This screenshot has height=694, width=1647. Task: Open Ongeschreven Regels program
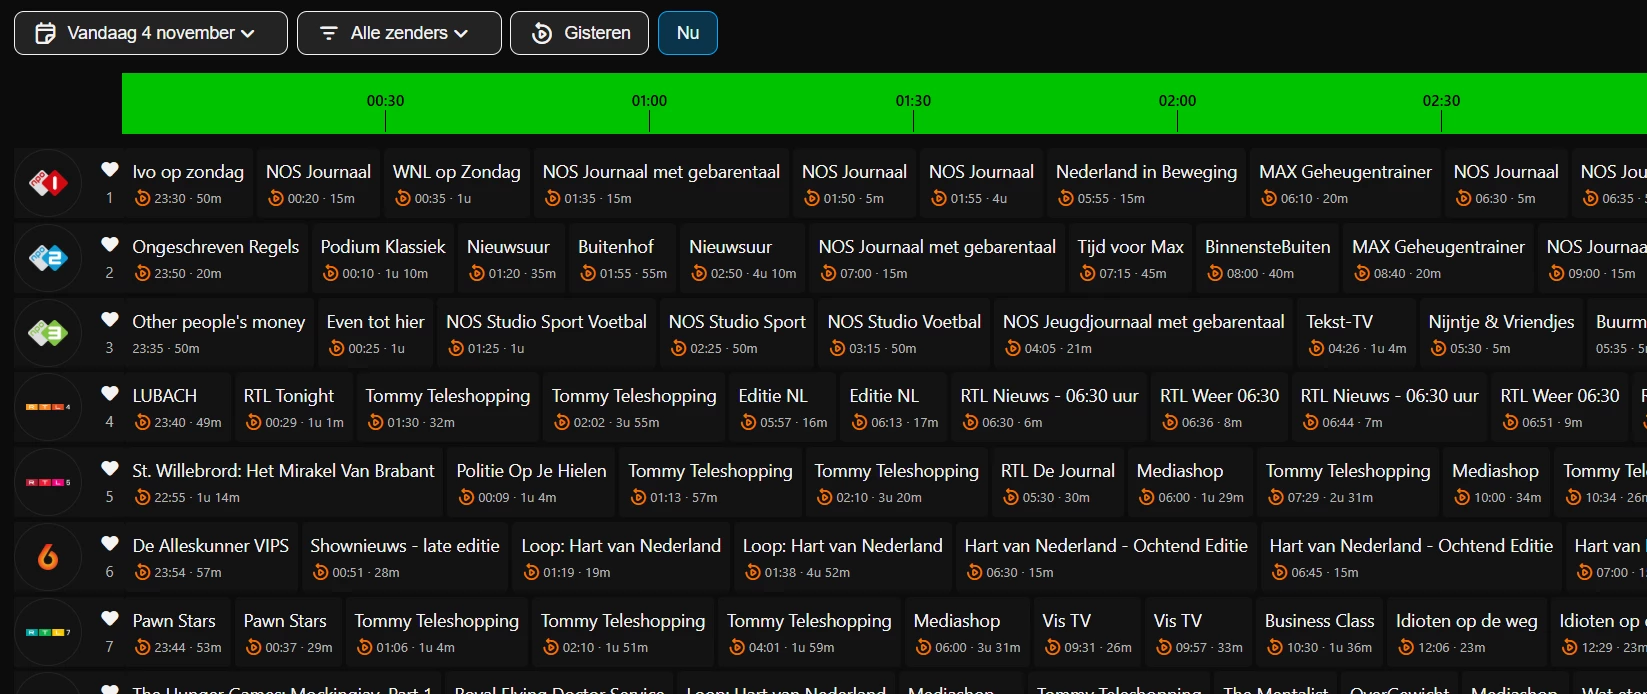pos(217,258)
